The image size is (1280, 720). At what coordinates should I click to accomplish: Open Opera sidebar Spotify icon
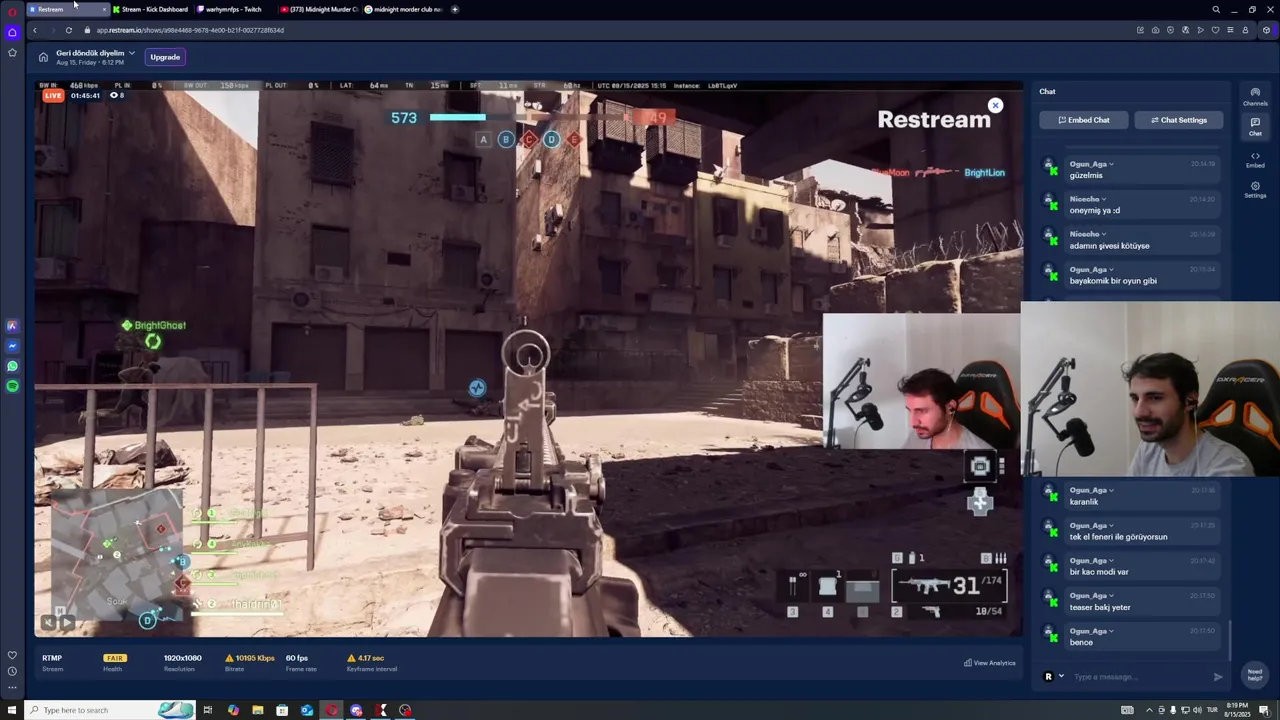(x=12, y=386)
